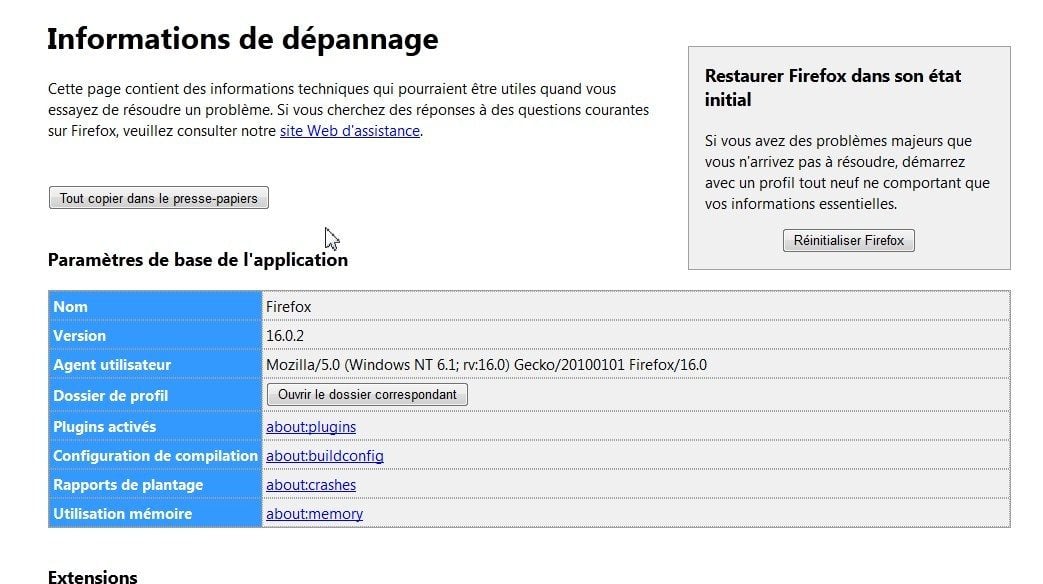Click 'Configuration de compilation' row label
The height and width of the screenshot is (584, 1043).
[155, 456]
